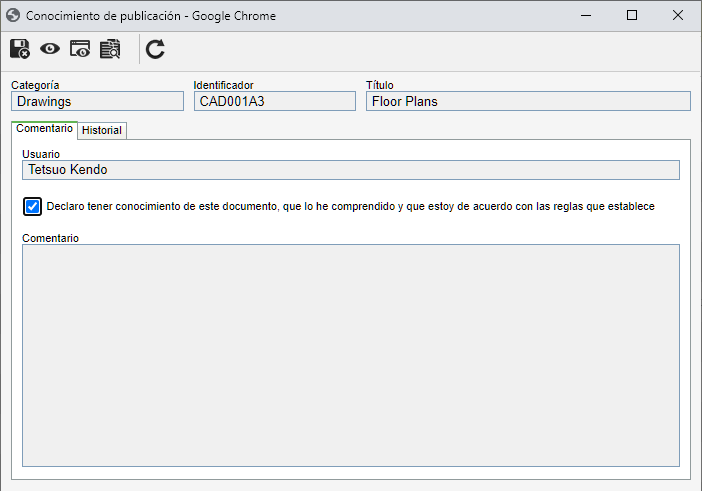Select the Comentario tab

44,129
